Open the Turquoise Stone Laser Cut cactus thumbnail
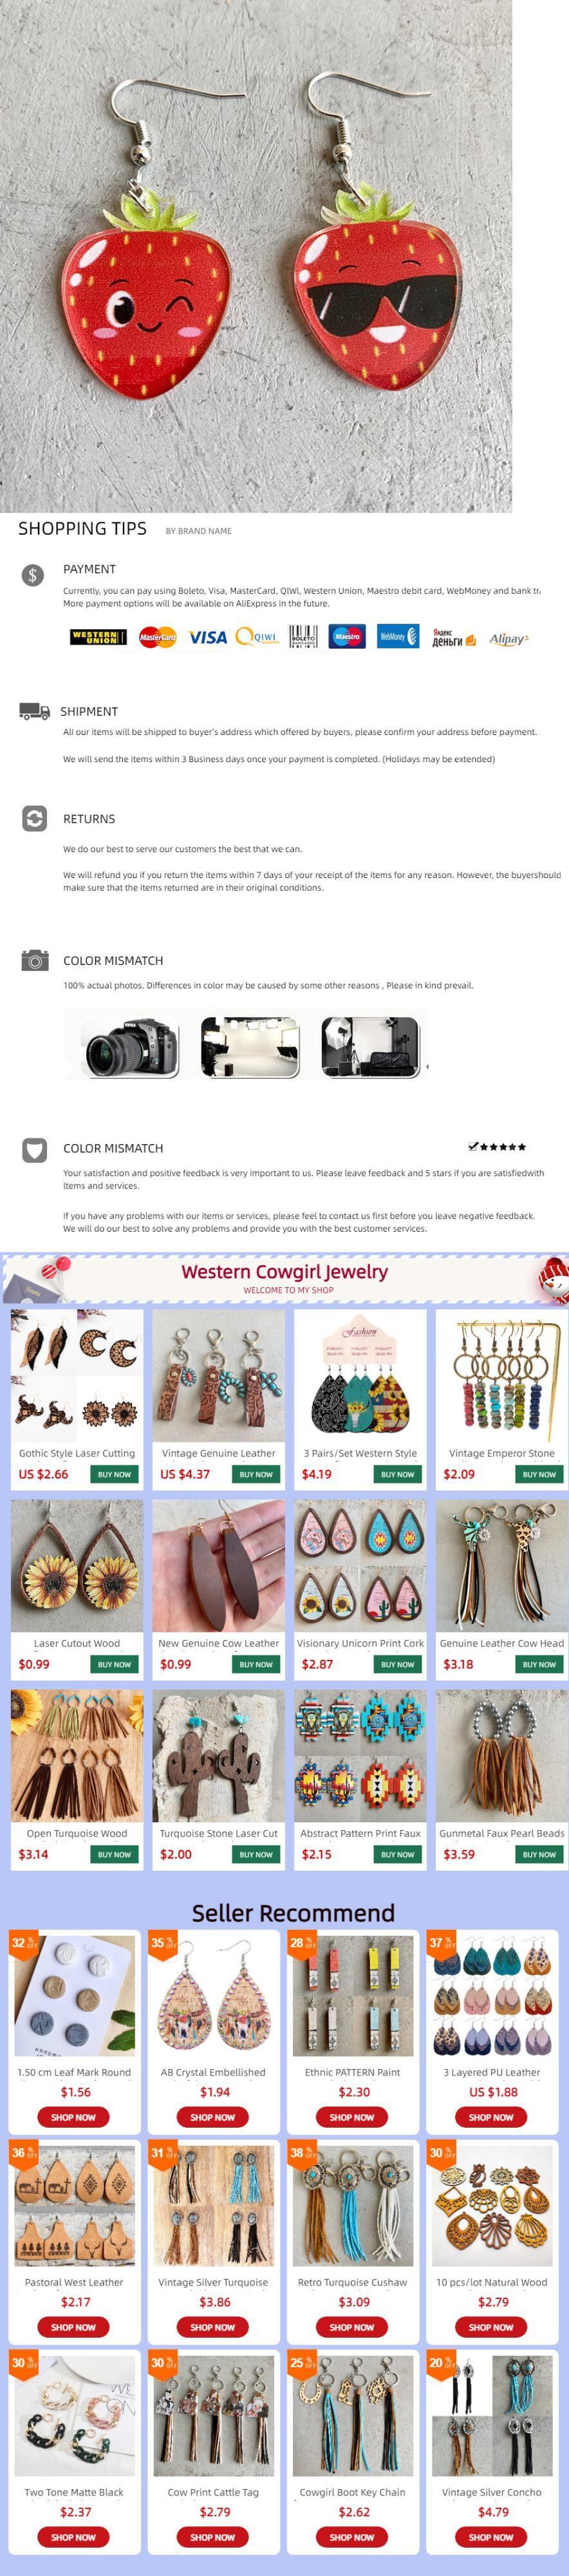 pyautogui.click(x=219, y=1756)
